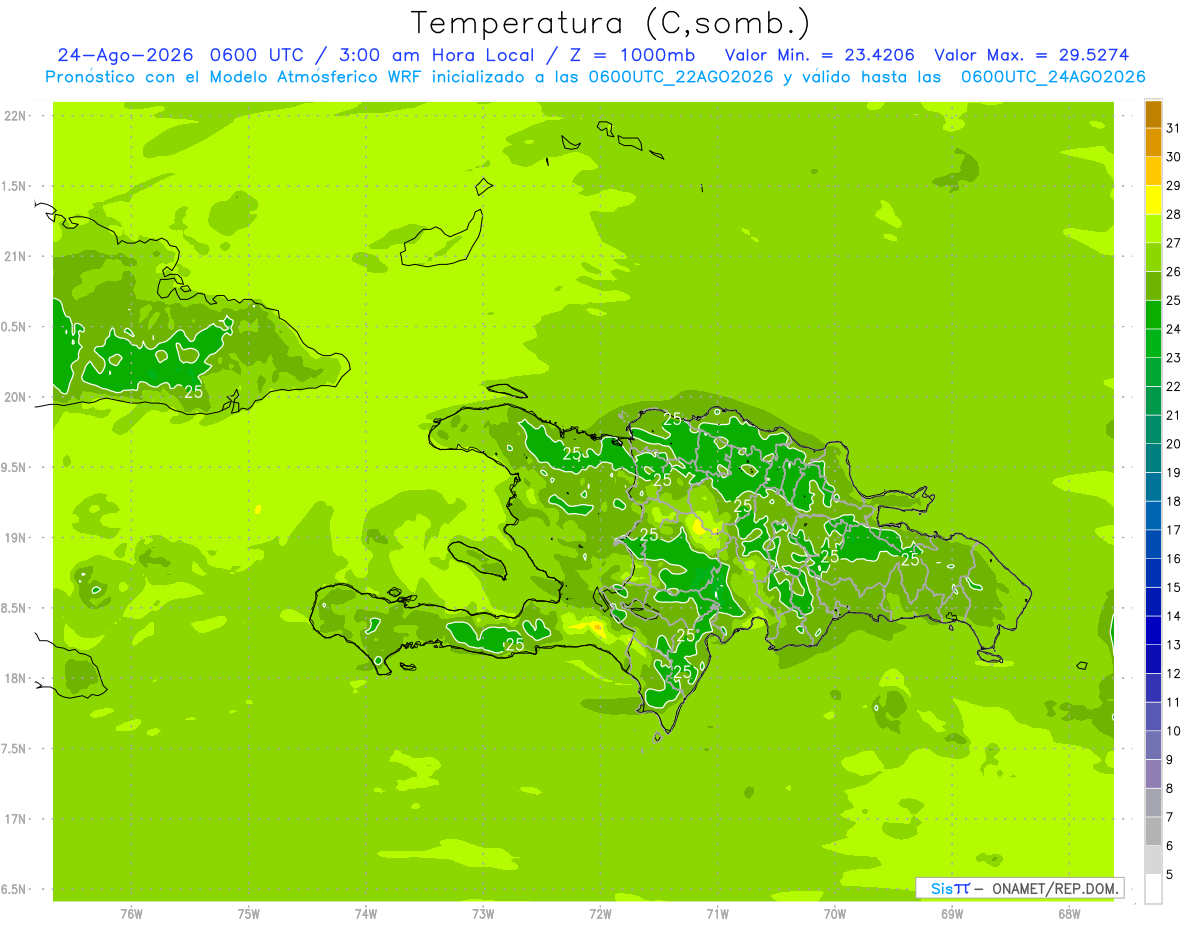
Task: Click the 76W longitude axis label
Action: (131, 914)
